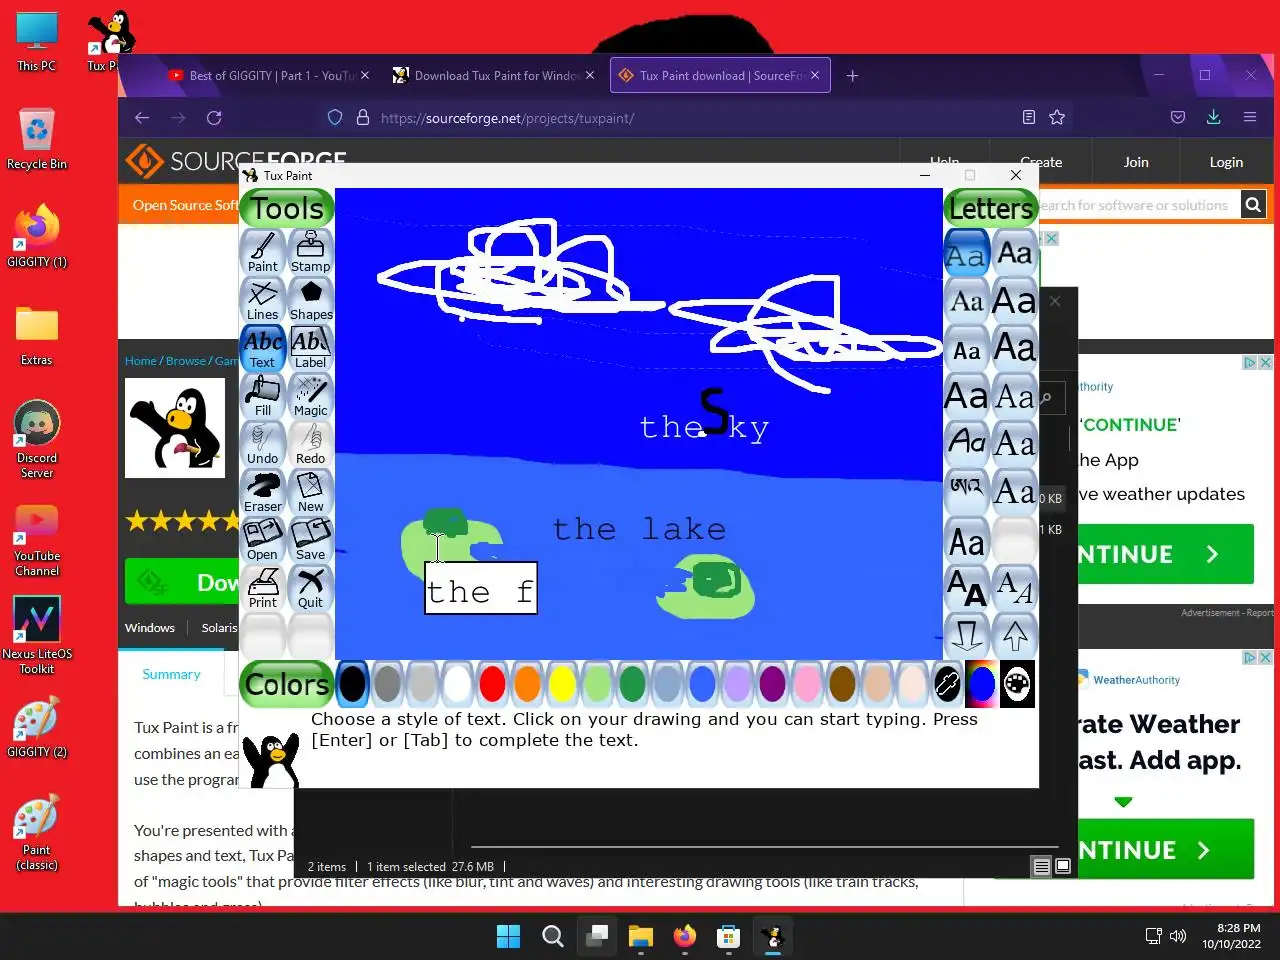Toggle bold text style in Letters panel
Viewport: 1280px width, 960px height.
click(967, 588)
